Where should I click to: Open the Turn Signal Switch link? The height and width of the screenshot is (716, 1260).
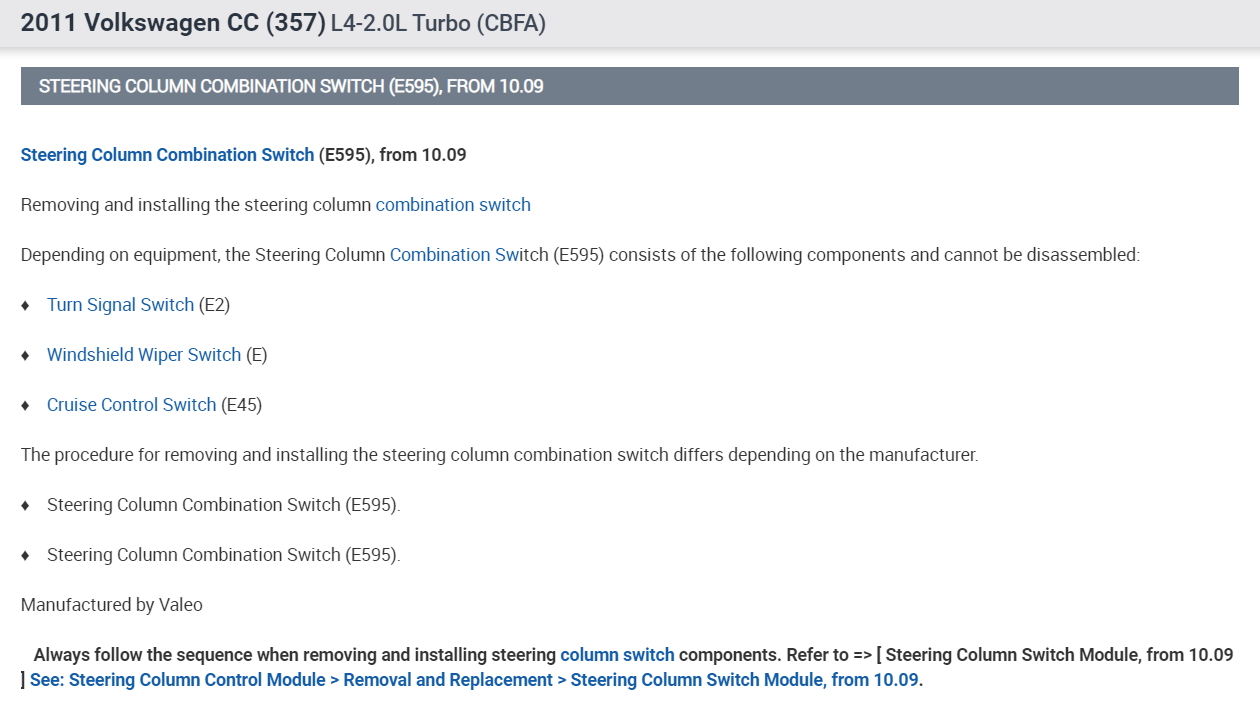(120, 305)
